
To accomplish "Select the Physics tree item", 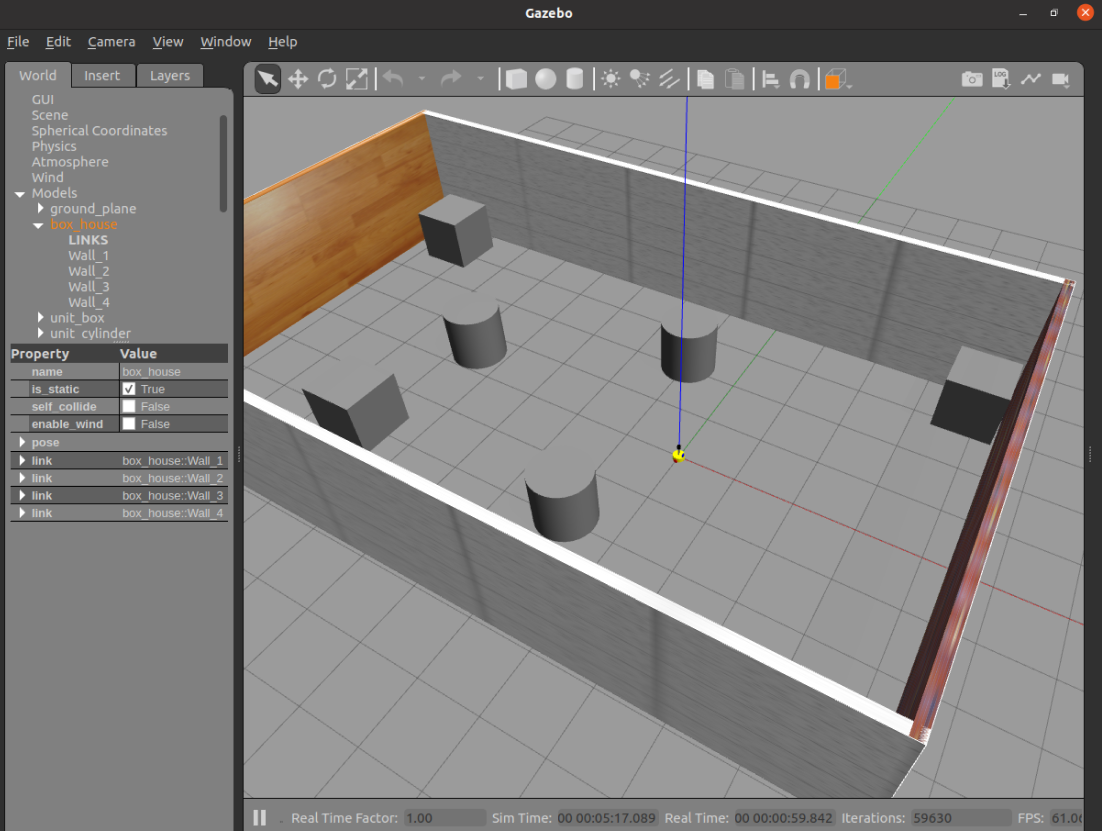I will (x=54, y=146).
